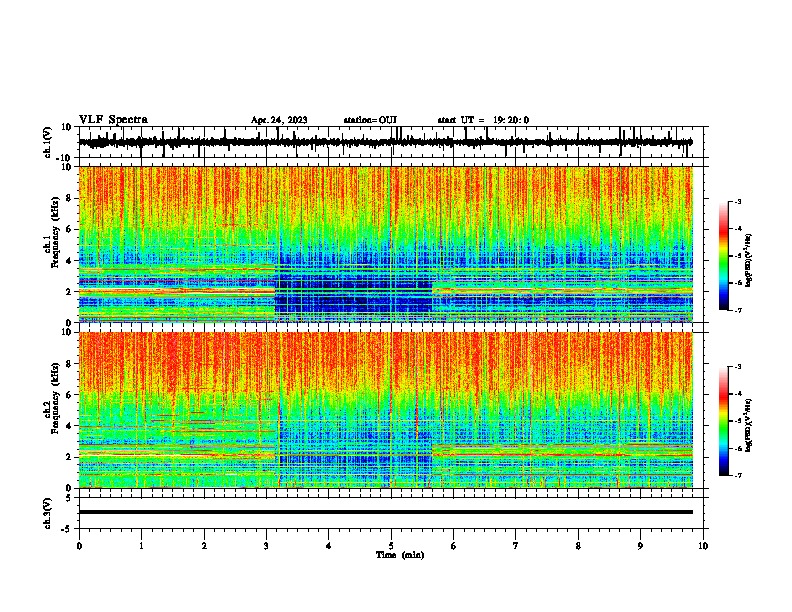Click time axis tick label "3"
Image resolution: width=792 pixels, height=612 pixels.
266,546
